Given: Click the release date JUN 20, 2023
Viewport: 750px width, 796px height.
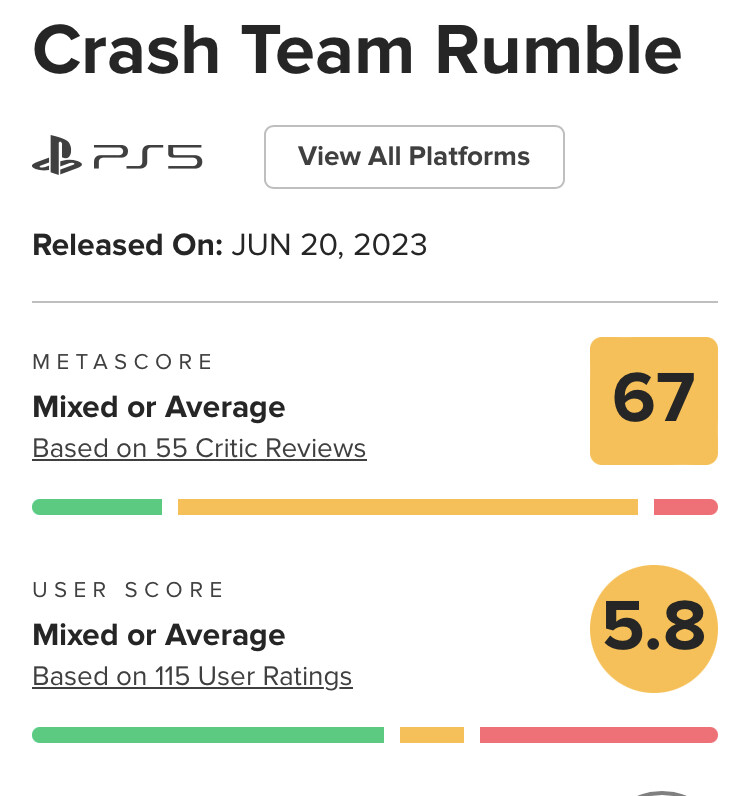Looking at the screenshot, I should [329, 245].
